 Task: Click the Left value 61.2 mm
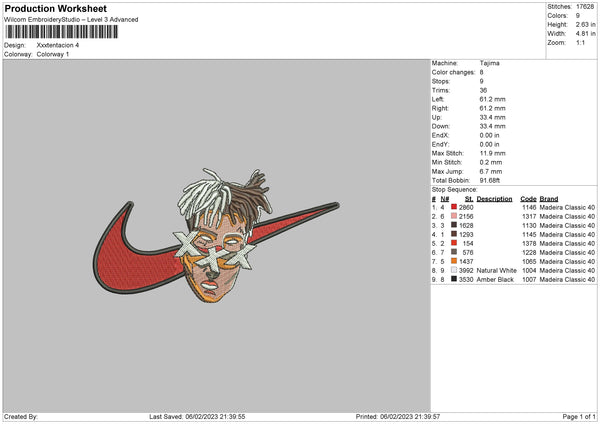point(492,99)
